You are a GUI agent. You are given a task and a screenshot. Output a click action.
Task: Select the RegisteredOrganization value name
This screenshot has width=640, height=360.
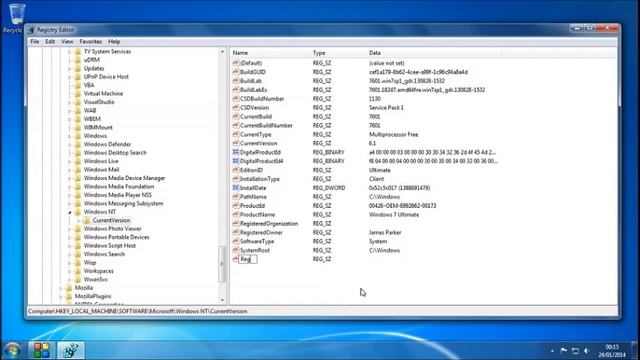(x=269, y=224)
